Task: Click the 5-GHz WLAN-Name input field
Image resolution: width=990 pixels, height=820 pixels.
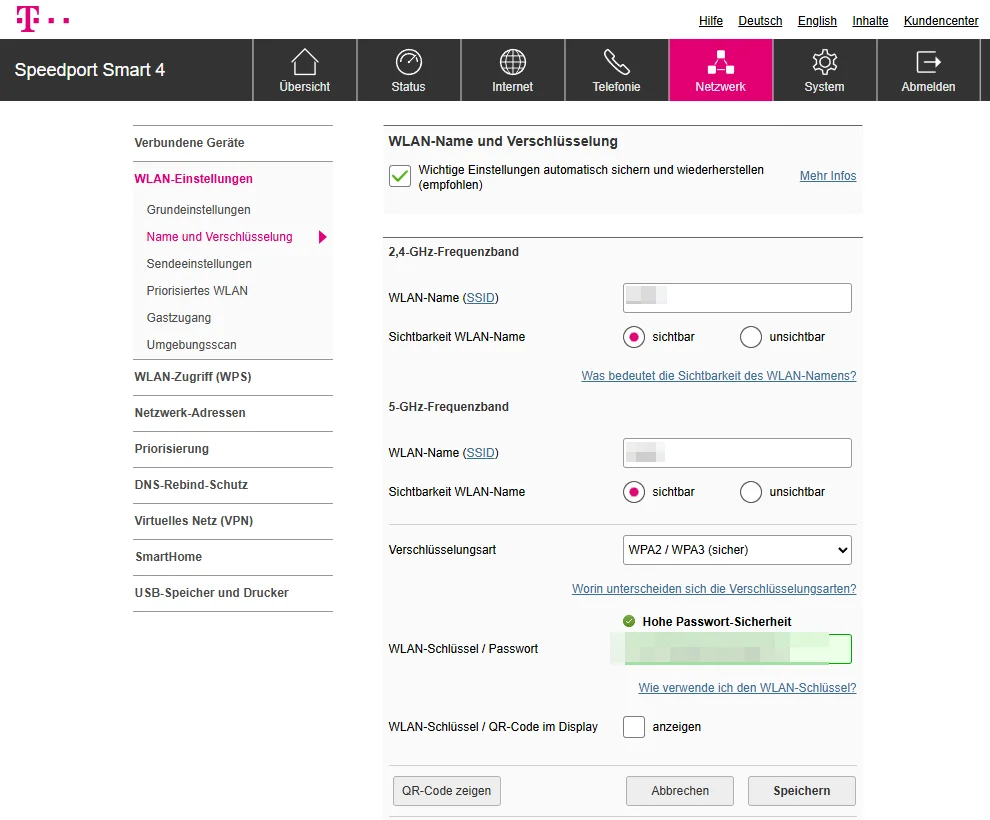Action: click(737, 452)
